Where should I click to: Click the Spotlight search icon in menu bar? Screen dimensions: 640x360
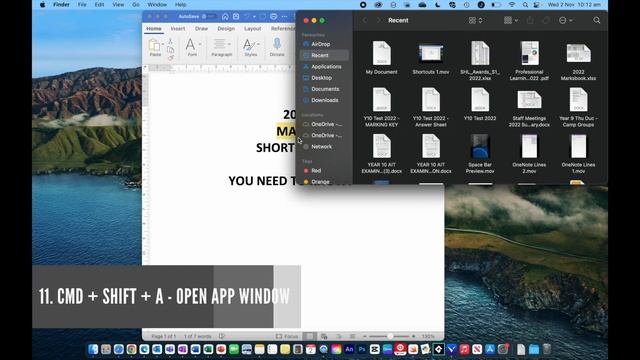pyautogui.click(x=525, y=5)
